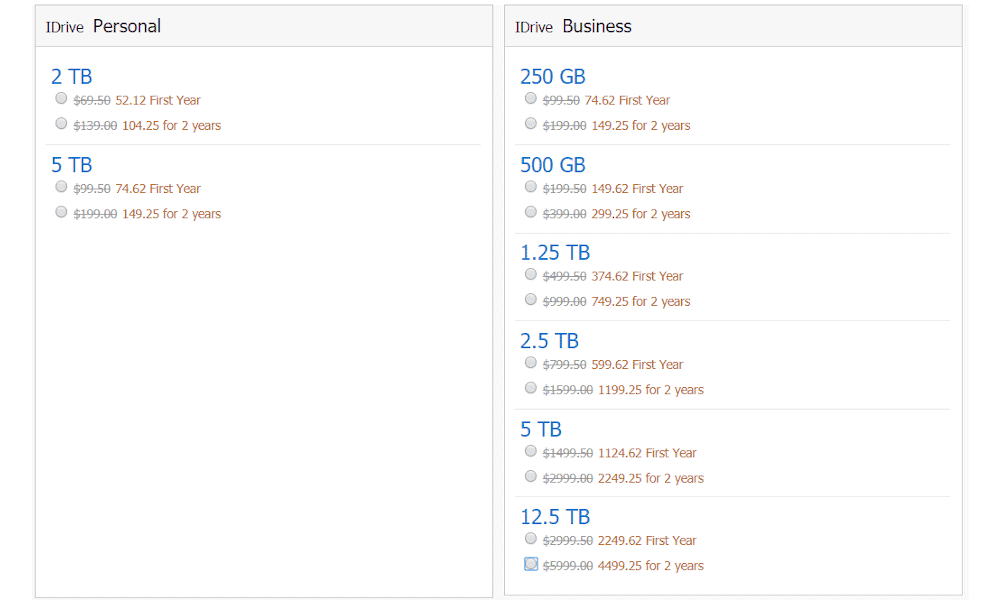Screen dimensions: 1000x600
Task: Select Business 5 TB for 2 years radio
Action: pos(531,476)
